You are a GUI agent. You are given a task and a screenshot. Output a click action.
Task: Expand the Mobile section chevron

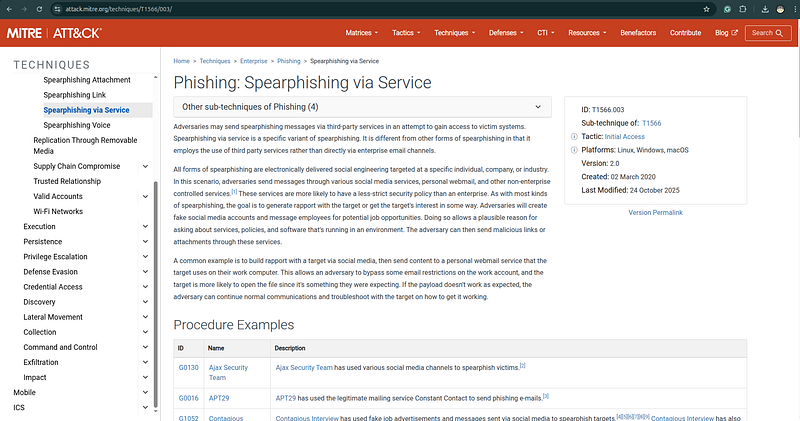click(145, 392)
